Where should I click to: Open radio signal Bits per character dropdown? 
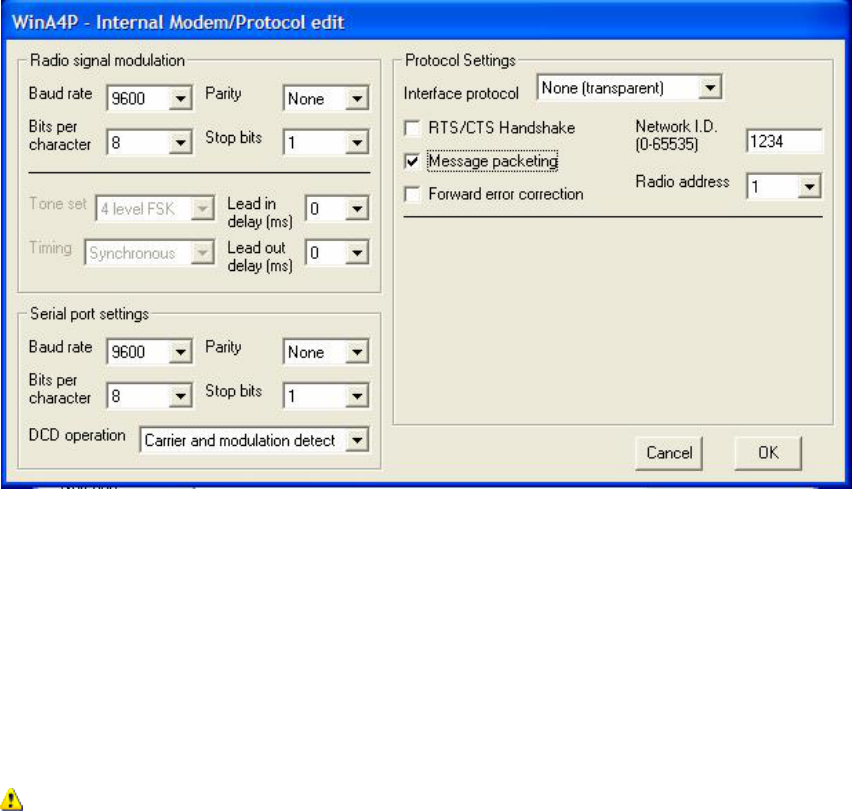(149, 142)
